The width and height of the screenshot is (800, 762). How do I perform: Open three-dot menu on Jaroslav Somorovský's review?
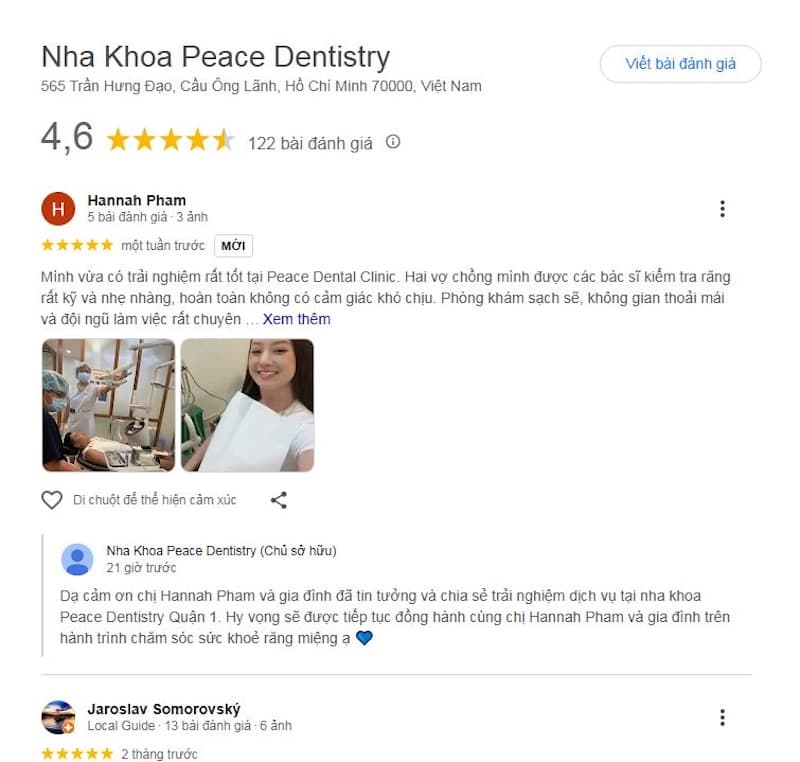722,717
